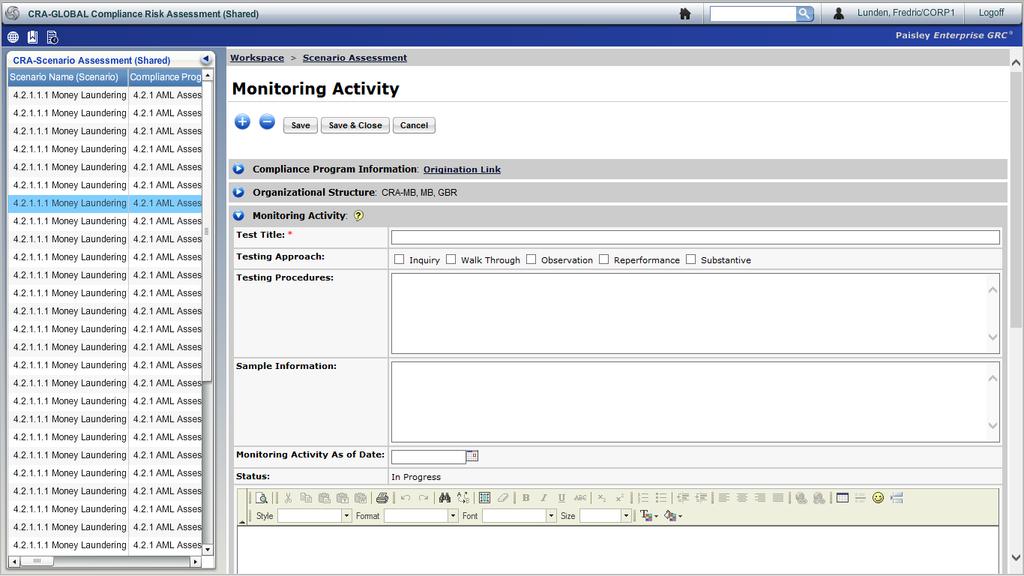The image size is (1024, 576).
Task: Apply Underline formatting in editor
Action: [x=562, y=498]
